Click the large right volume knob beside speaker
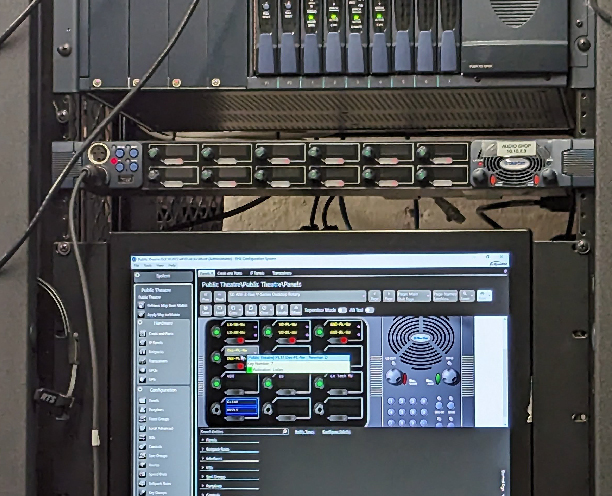This screenshot has height=496, width=612. pos(449,376)
